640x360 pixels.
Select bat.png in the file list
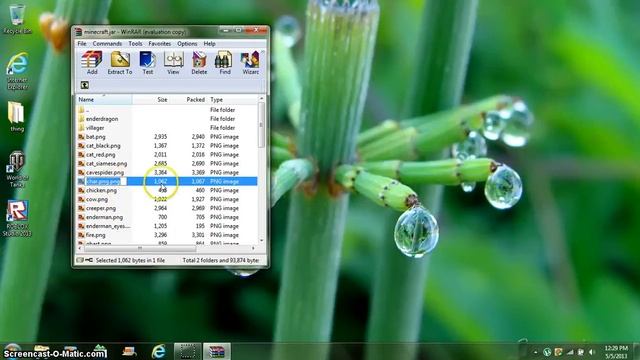[x=167, y=137]
